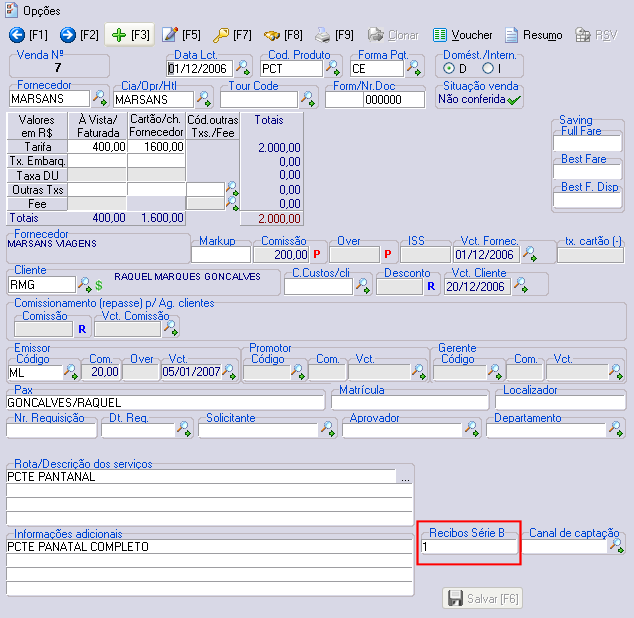Open lookup beside Solicitante field
634x618 pixels.
point(328,429)
